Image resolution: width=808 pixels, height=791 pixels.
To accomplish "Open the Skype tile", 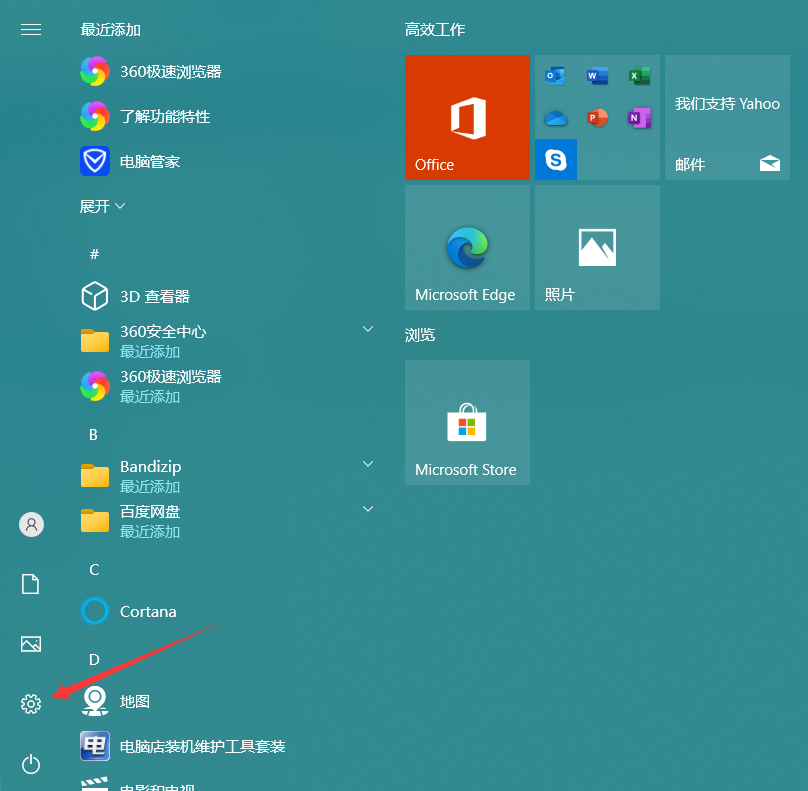I will coord(556,159).
